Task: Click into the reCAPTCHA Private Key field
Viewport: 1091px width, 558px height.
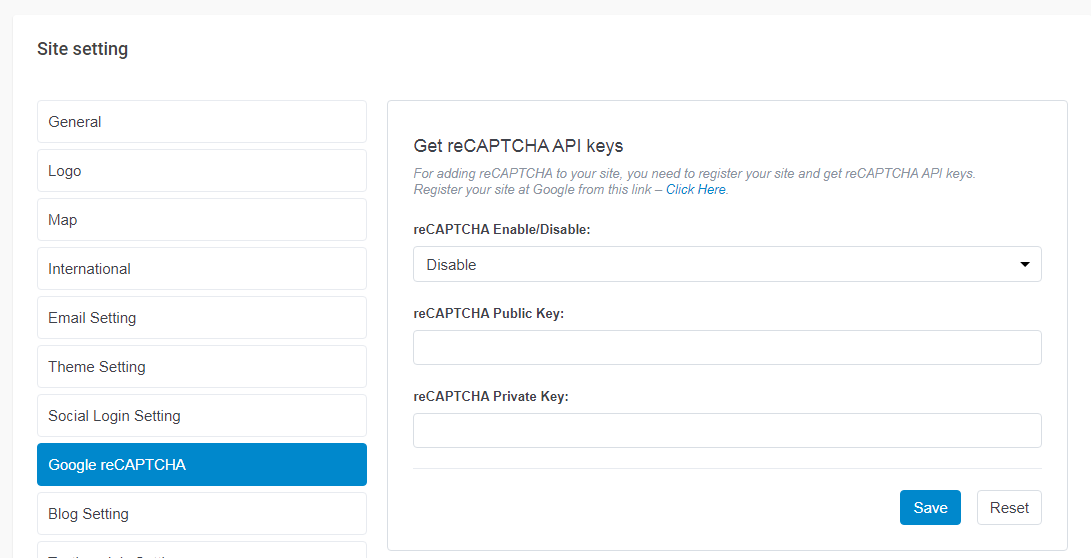Action: pyautogui.click(x=726, y=431)
